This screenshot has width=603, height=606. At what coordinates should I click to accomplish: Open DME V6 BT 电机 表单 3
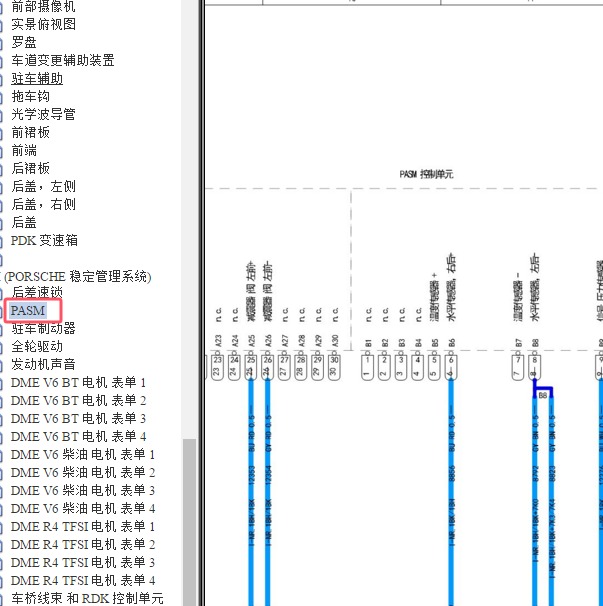click(x=78, y=419)
